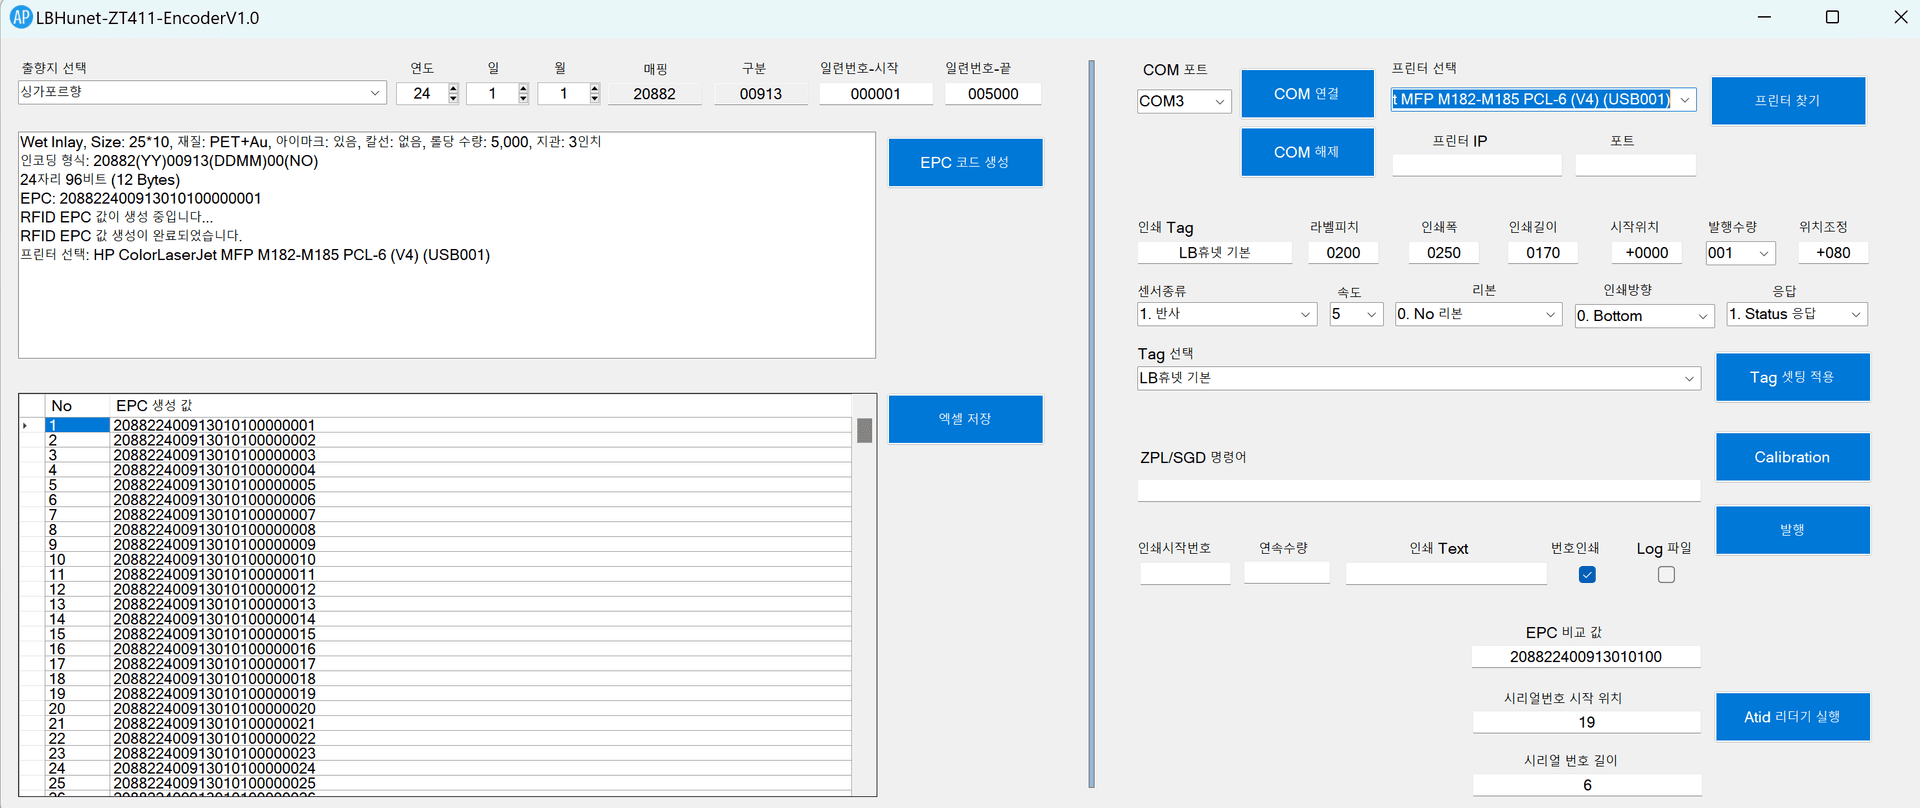Apply settings with Tag 셋팅 적용

click(1791, 377)
